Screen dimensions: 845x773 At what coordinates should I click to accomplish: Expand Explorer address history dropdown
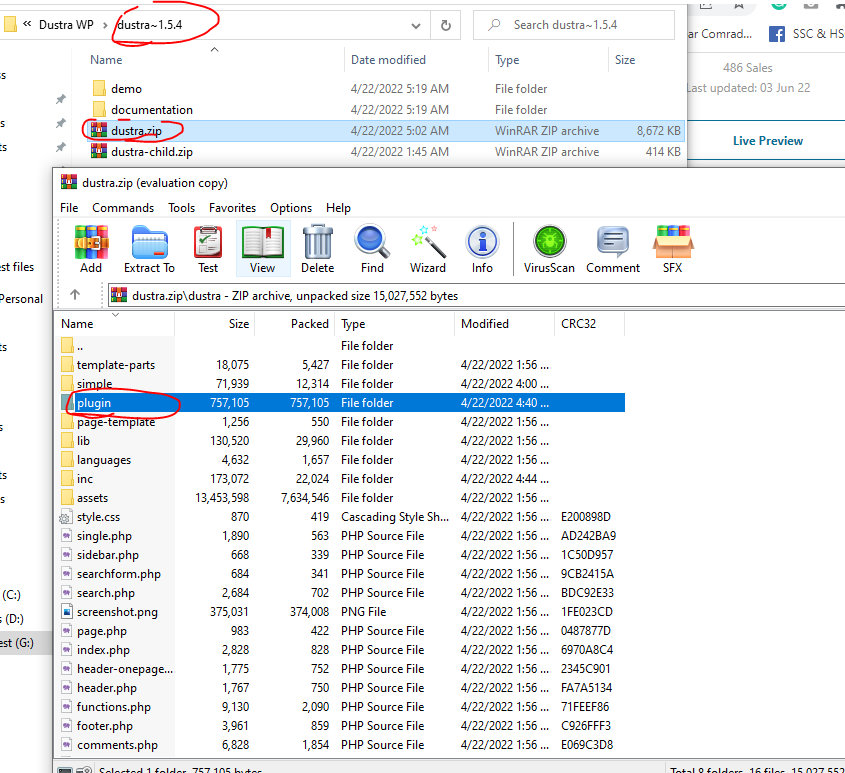tap(416, 25)
